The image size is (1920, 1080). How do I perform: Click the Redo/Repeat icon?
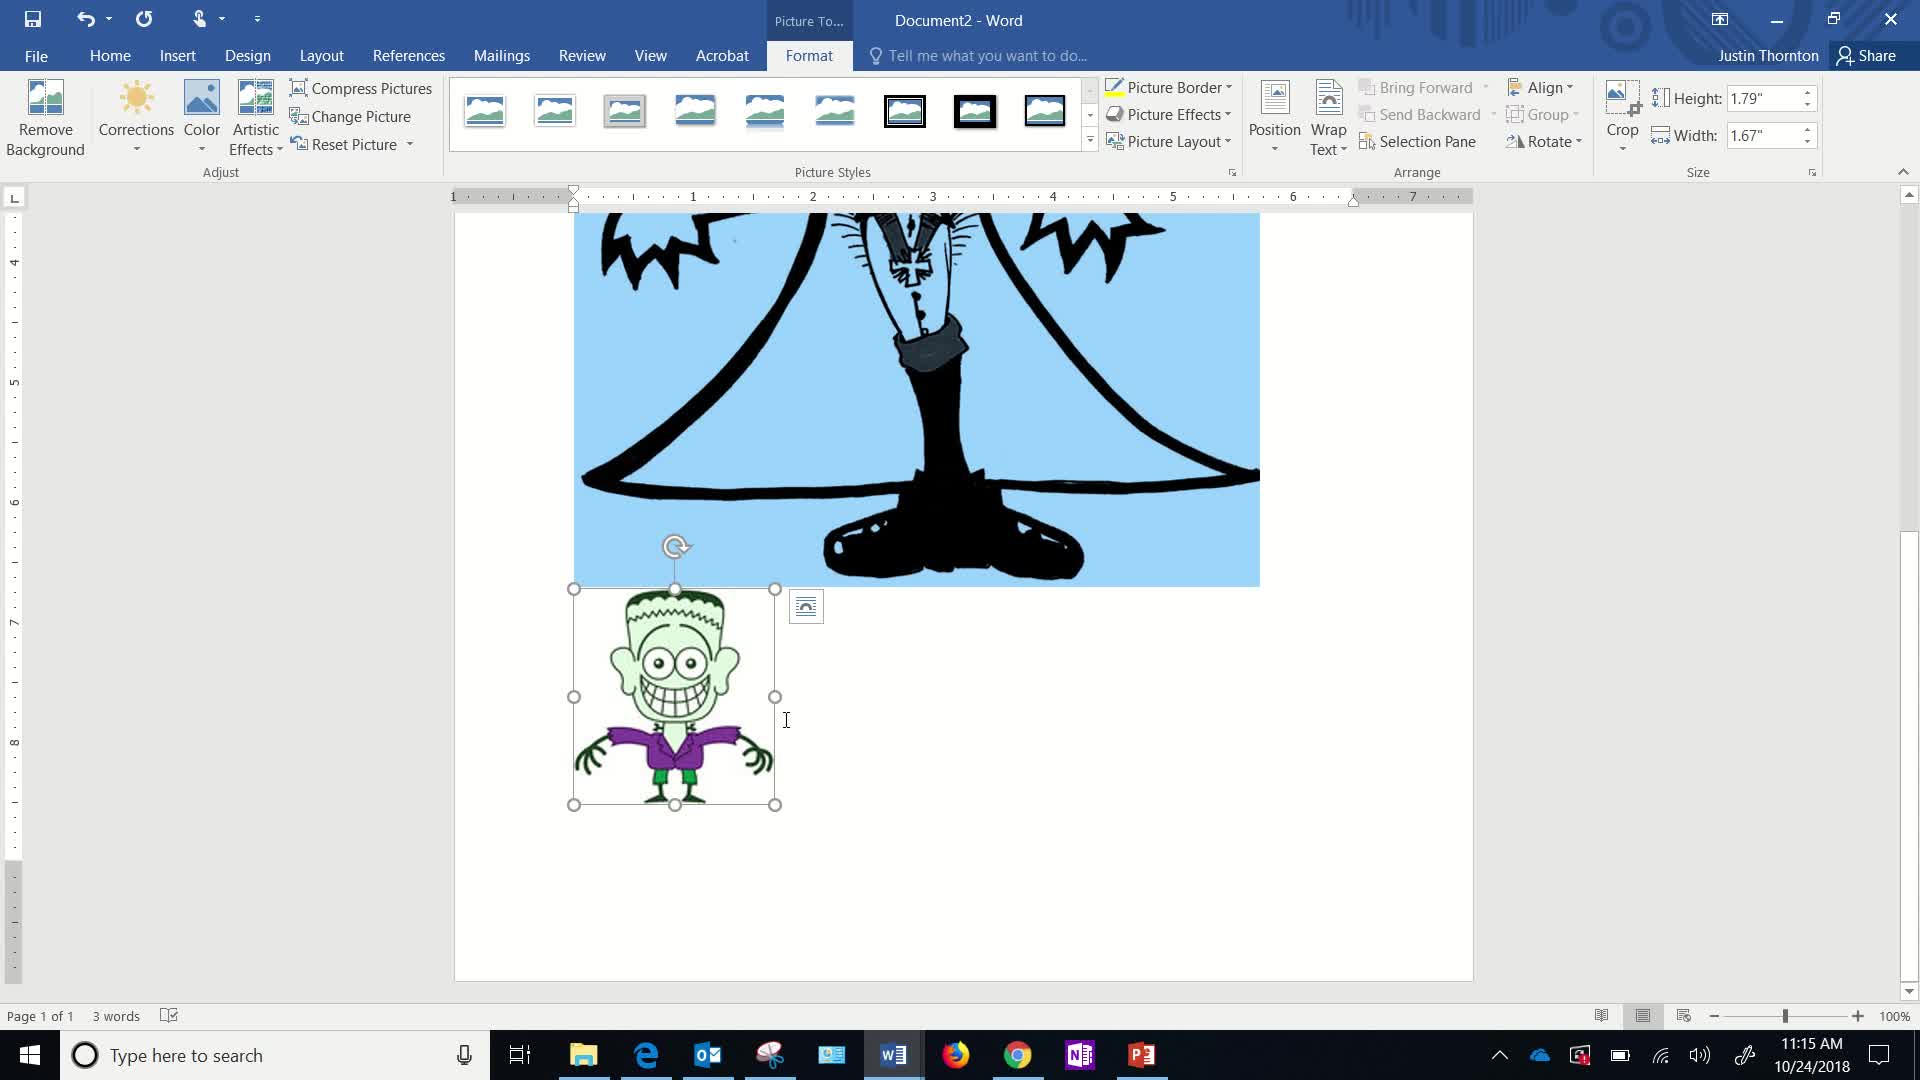click(144, 19)
